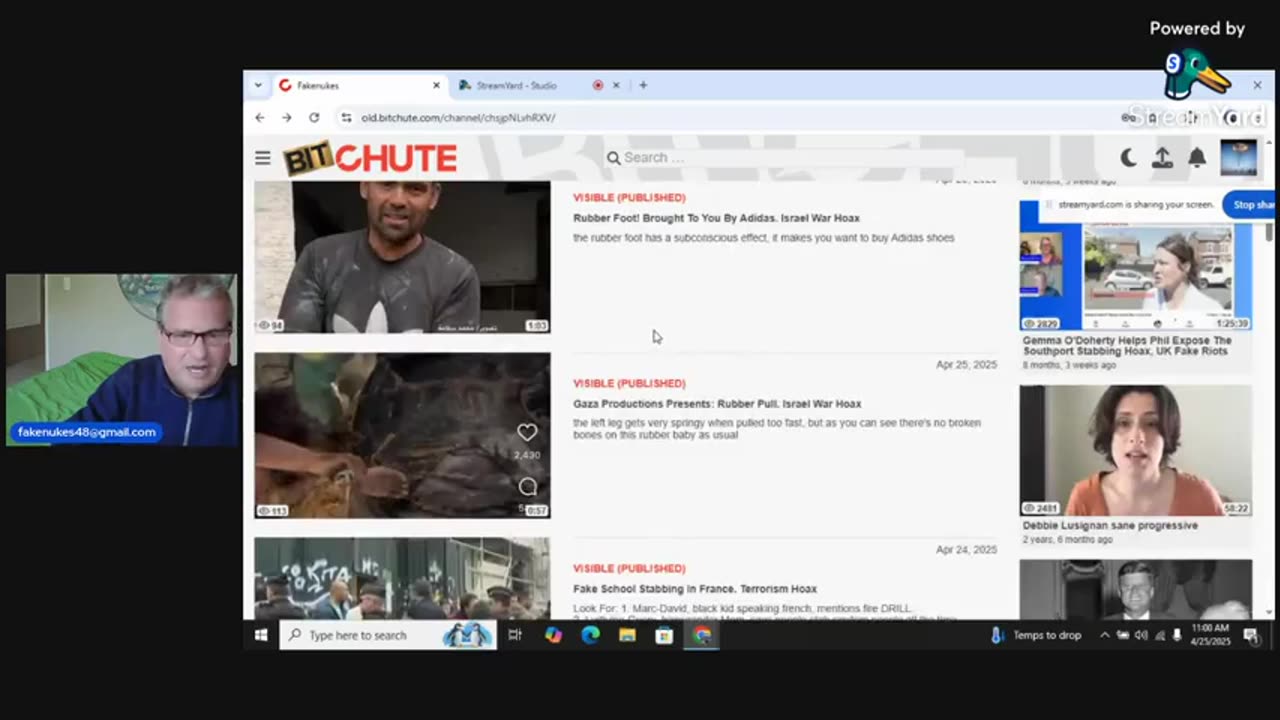The image size is (1280, 720).
Task: Click the site info icon in the address bar
Action: [346, 117]
